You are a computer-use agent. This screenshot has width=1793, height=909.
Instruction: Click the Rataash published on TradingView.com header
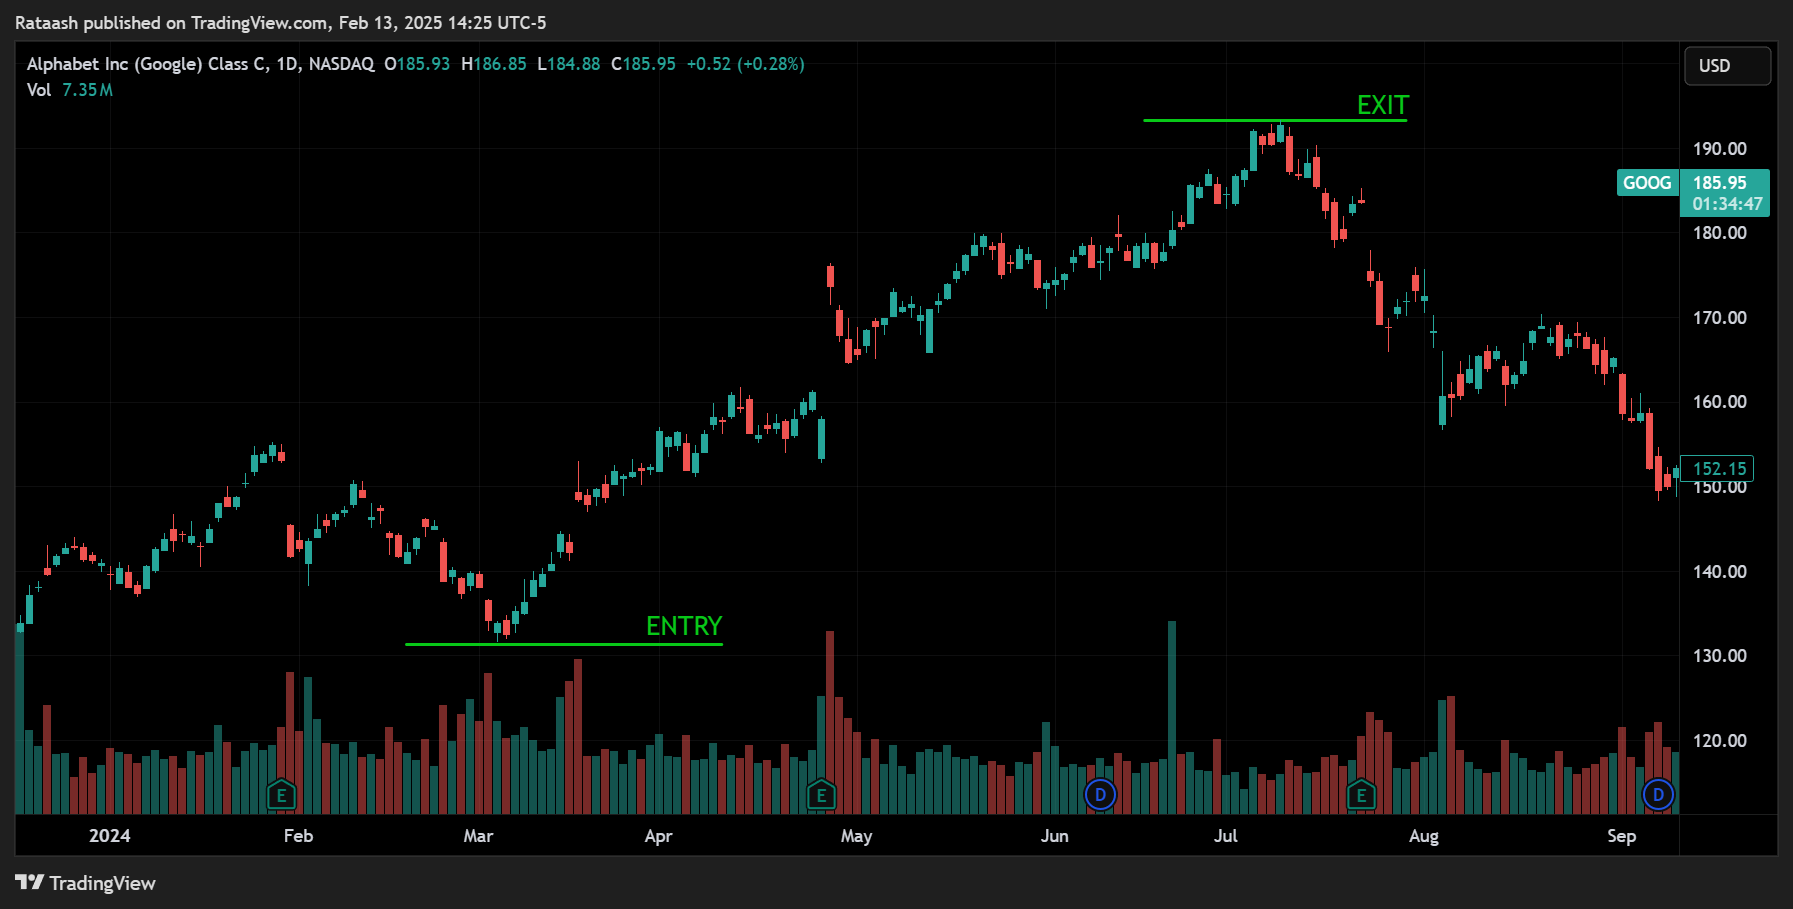pyautogui.click(x=281, y=22)
